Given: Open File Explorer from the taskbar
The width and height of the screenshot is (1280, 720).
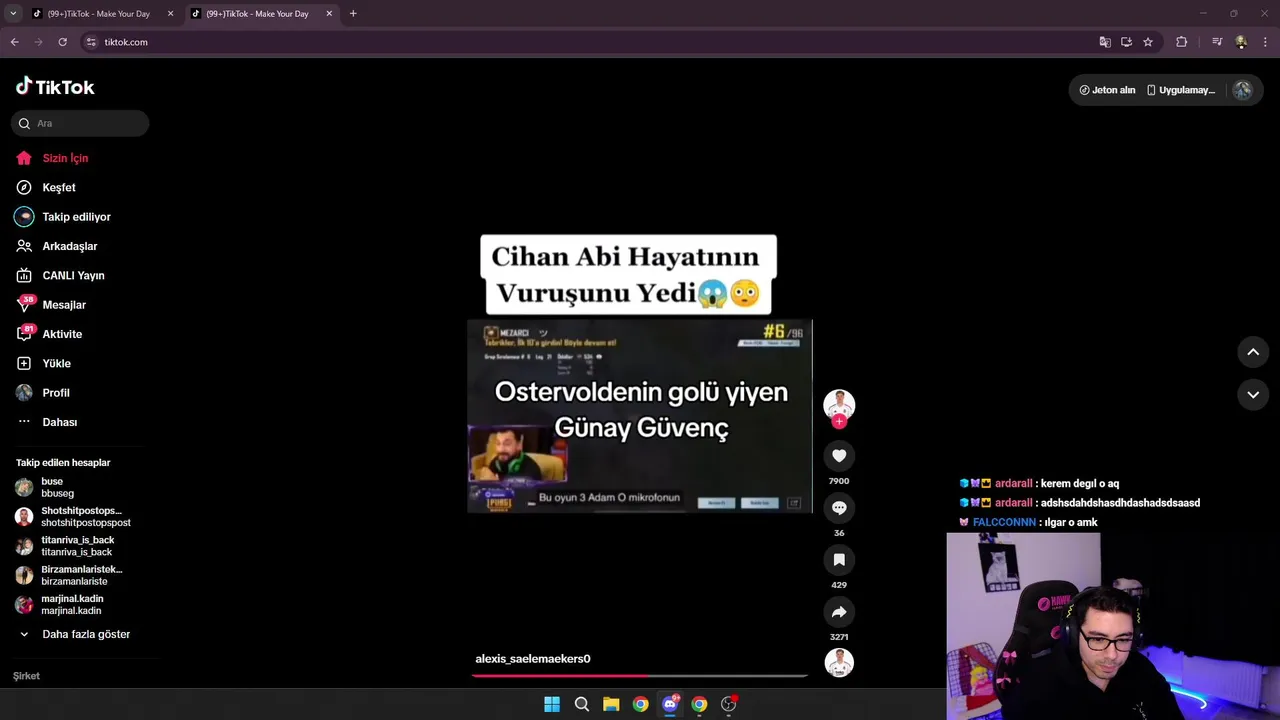Looking at the screenshot, I should [x=611, y=704].
